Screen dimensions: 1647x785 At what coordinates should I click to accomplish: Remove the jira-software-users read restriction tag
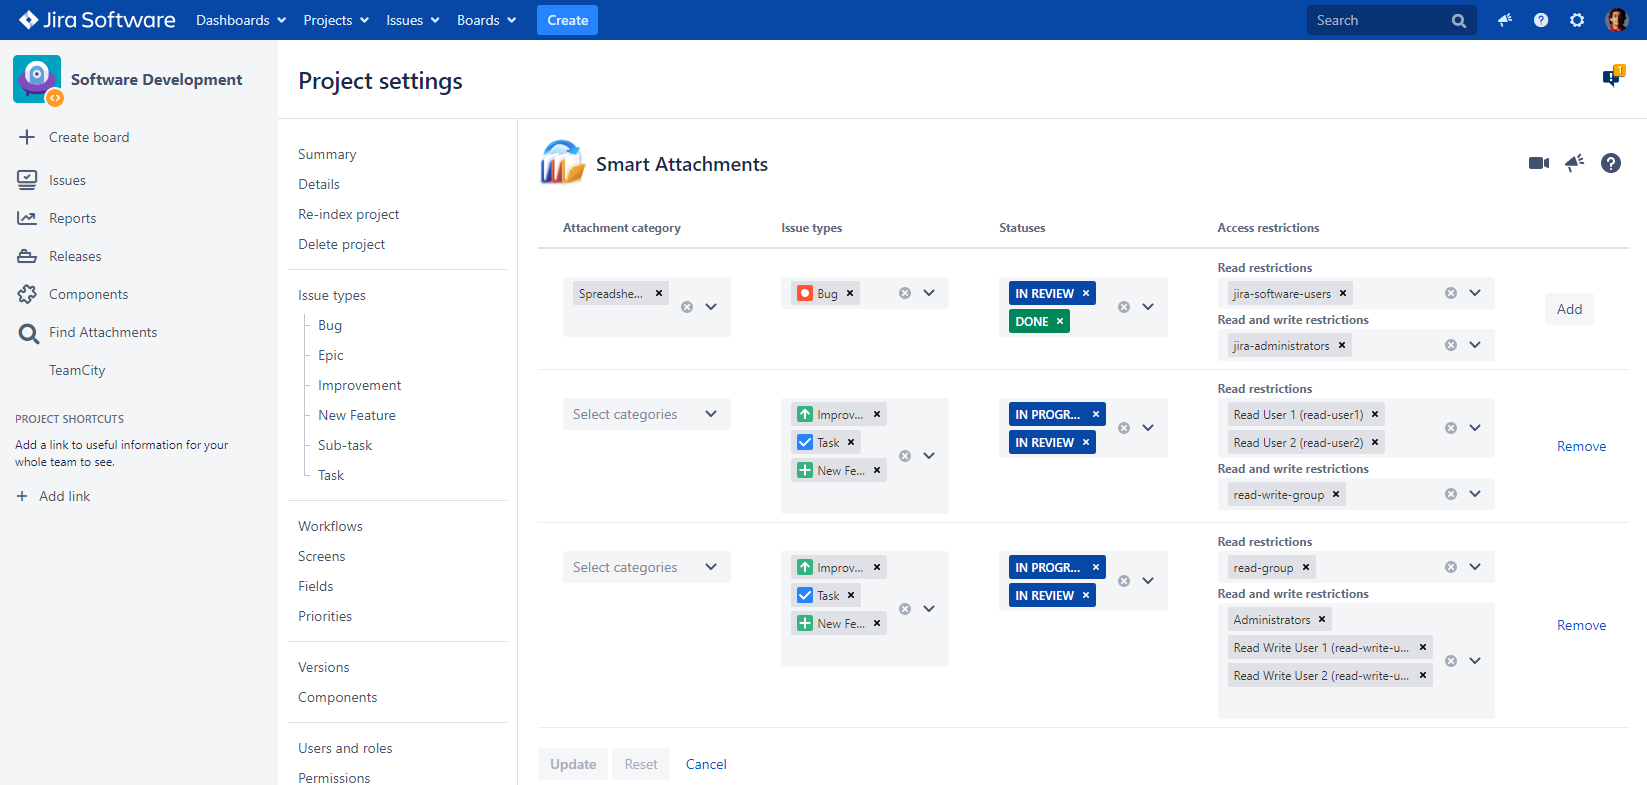[1343, 293]
